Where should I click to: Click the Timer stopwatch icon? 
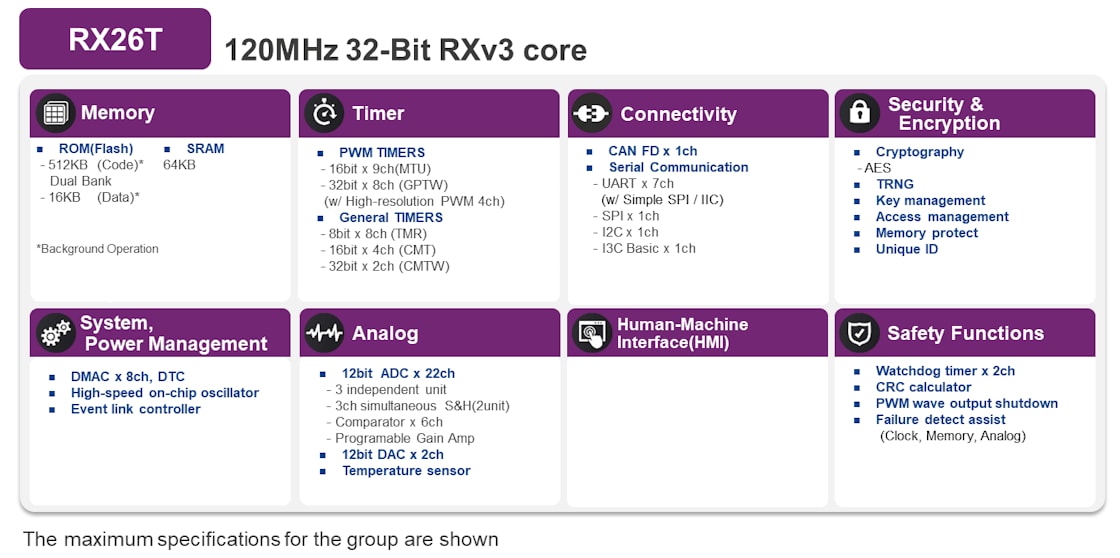[x=324, y=113]
